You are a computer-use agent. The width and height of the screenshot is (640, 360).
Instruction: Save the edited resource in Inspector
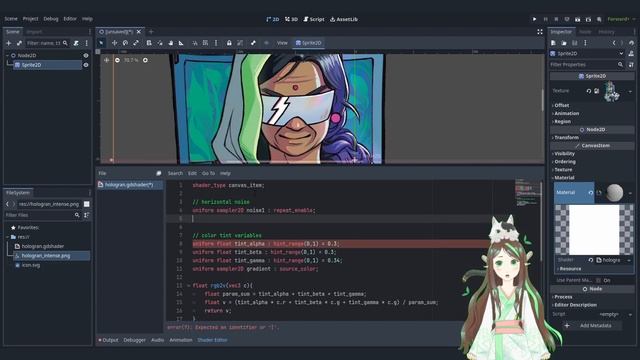574,43
